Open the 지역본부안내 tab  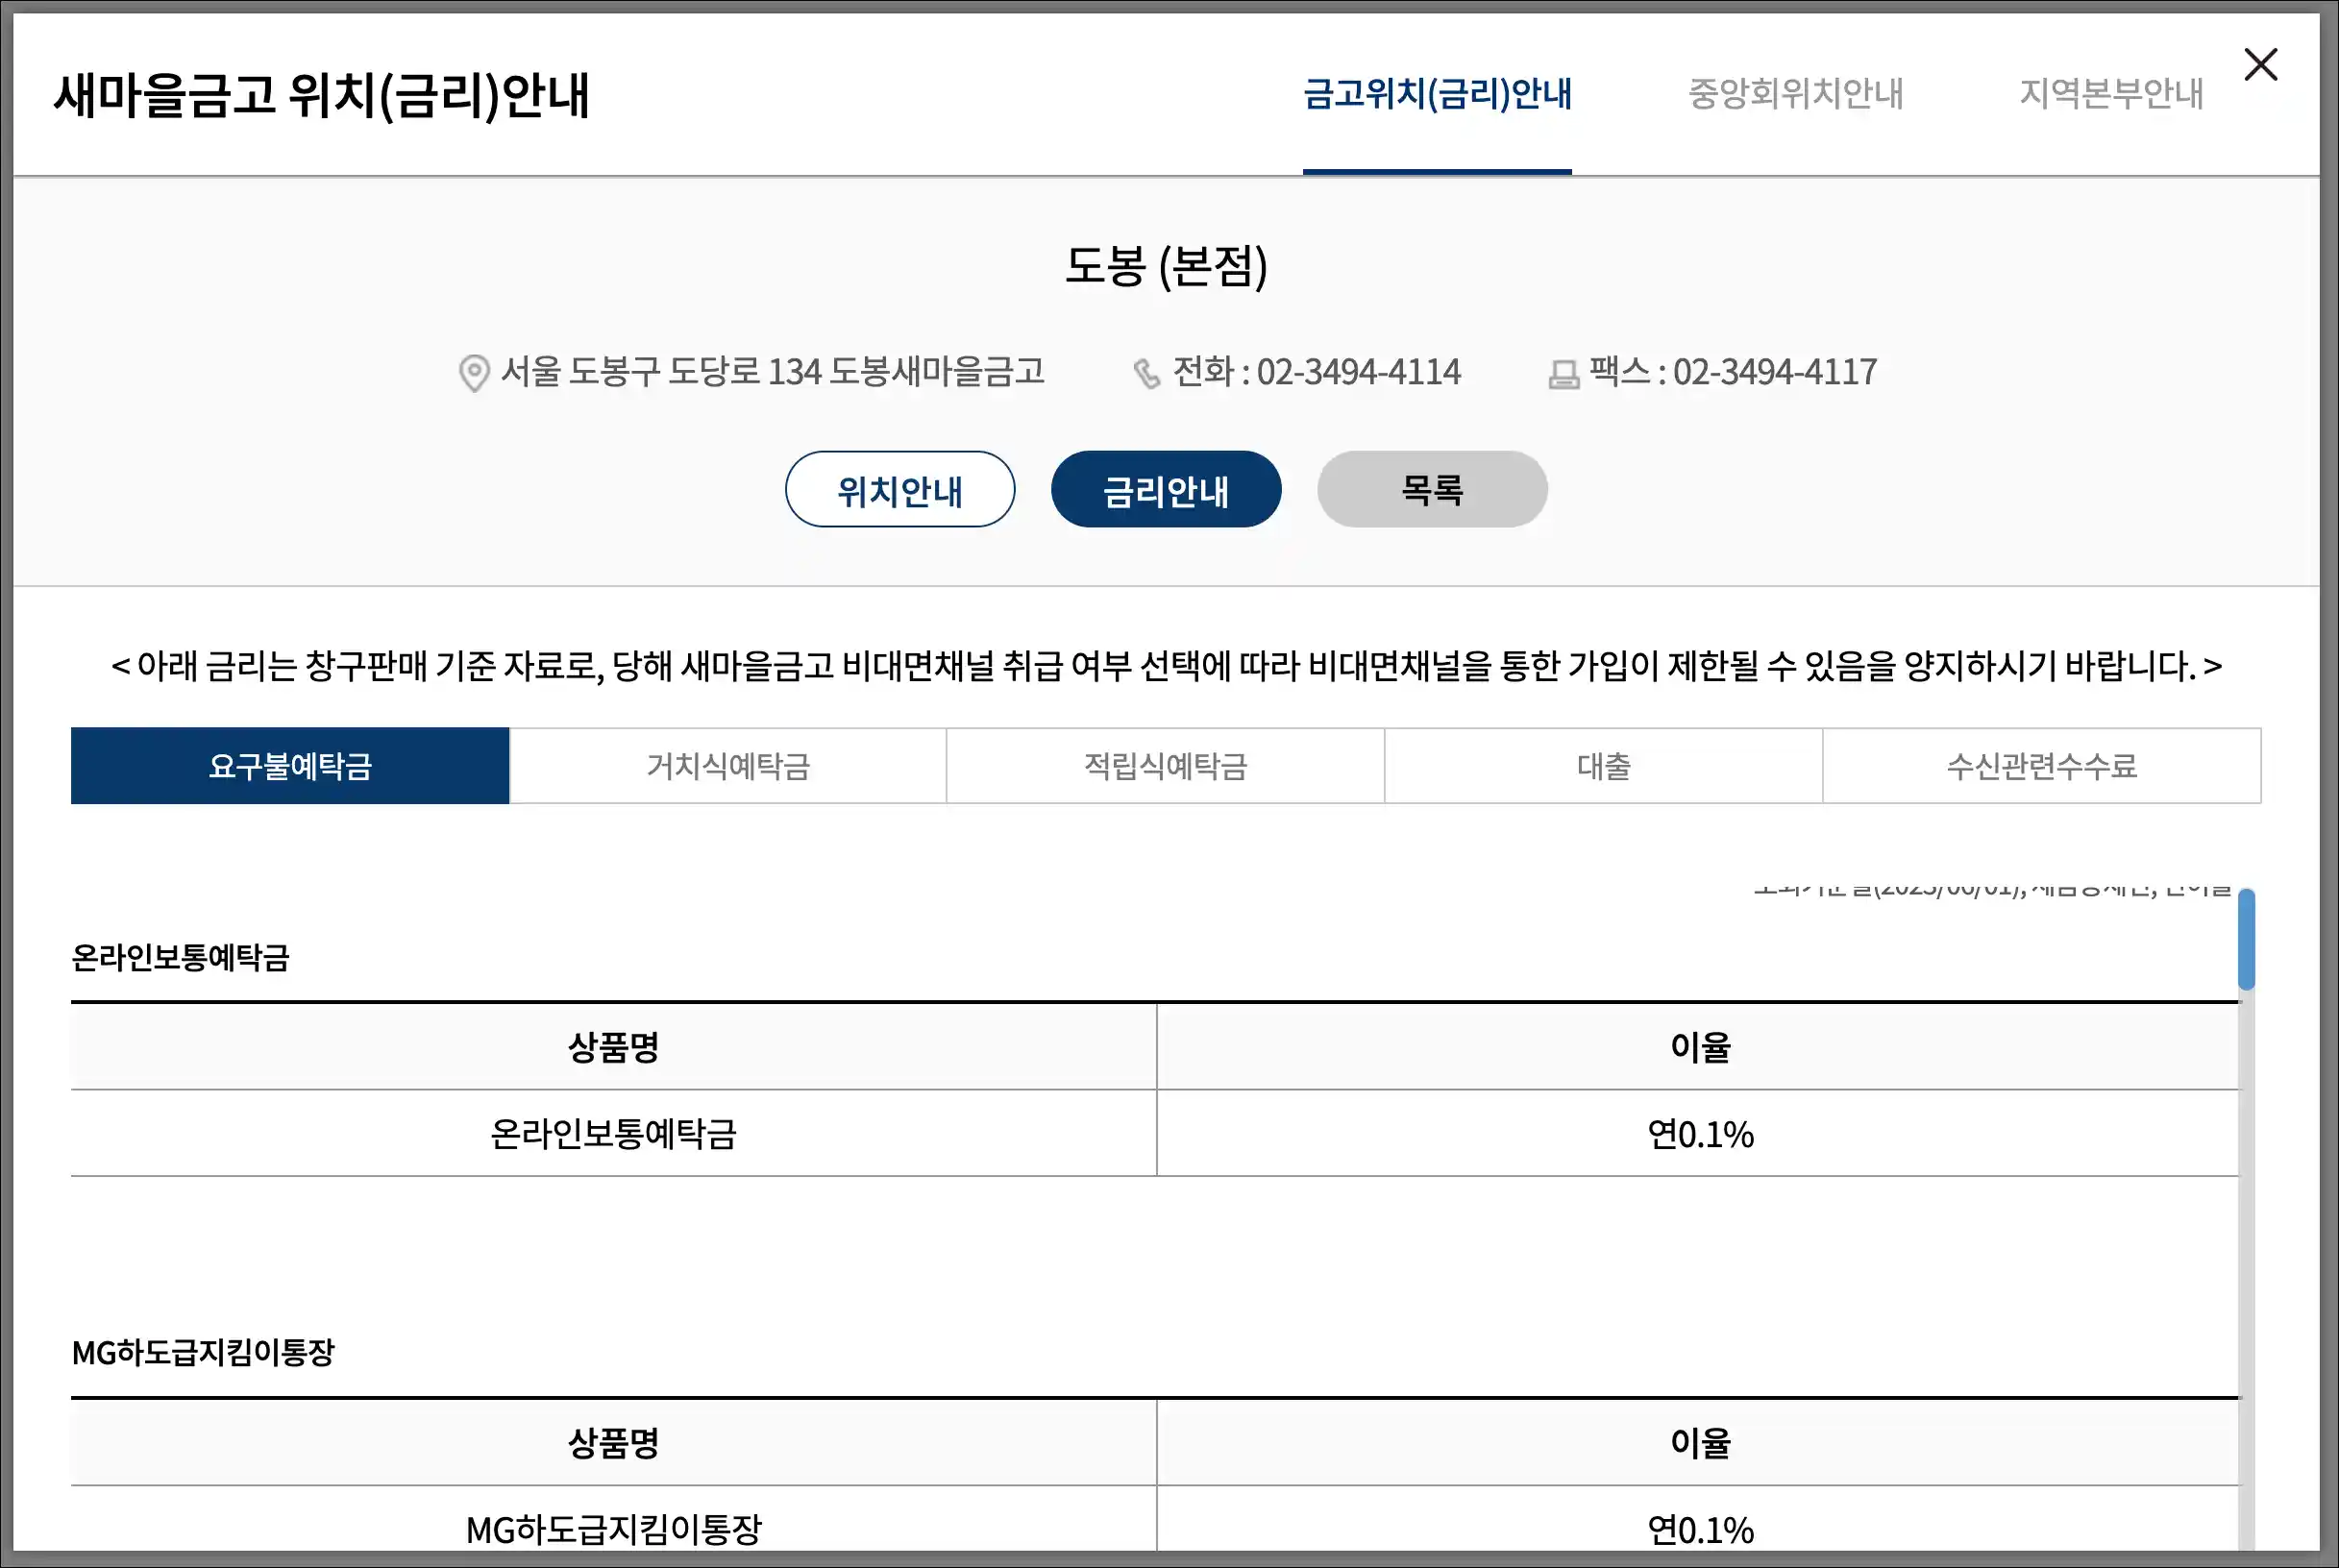coord(2111,94)
